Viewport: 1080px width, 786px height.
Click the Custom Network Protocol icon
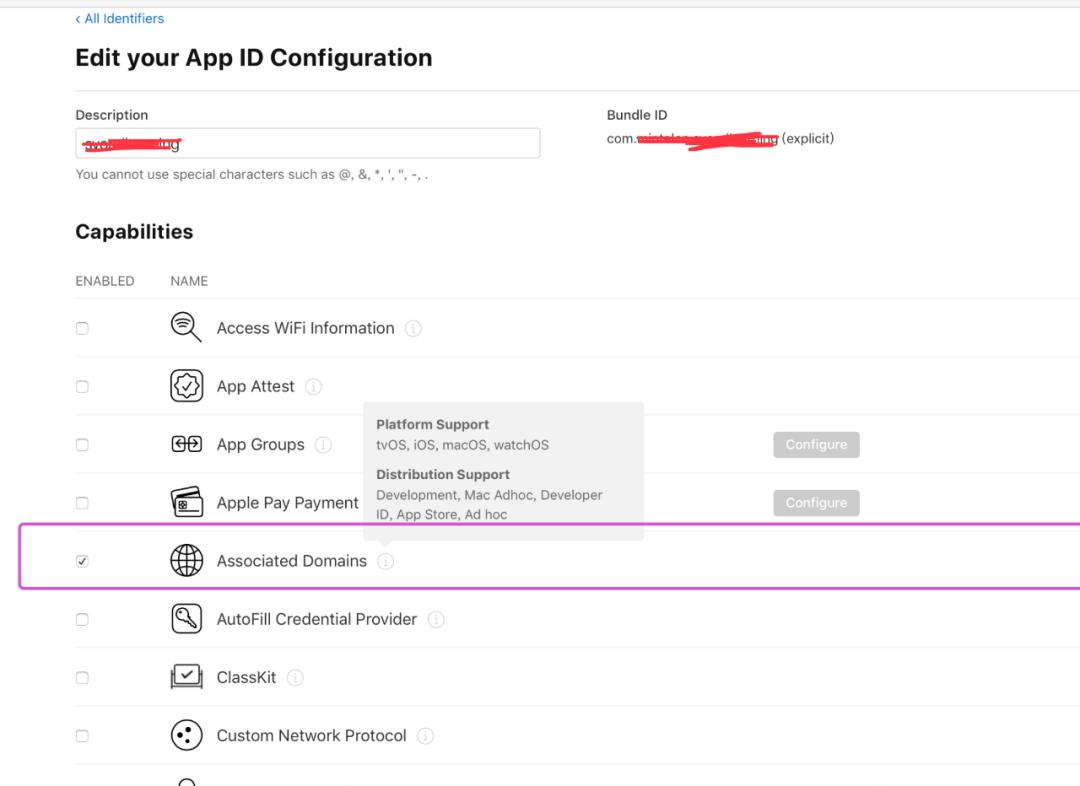[186, 736]
